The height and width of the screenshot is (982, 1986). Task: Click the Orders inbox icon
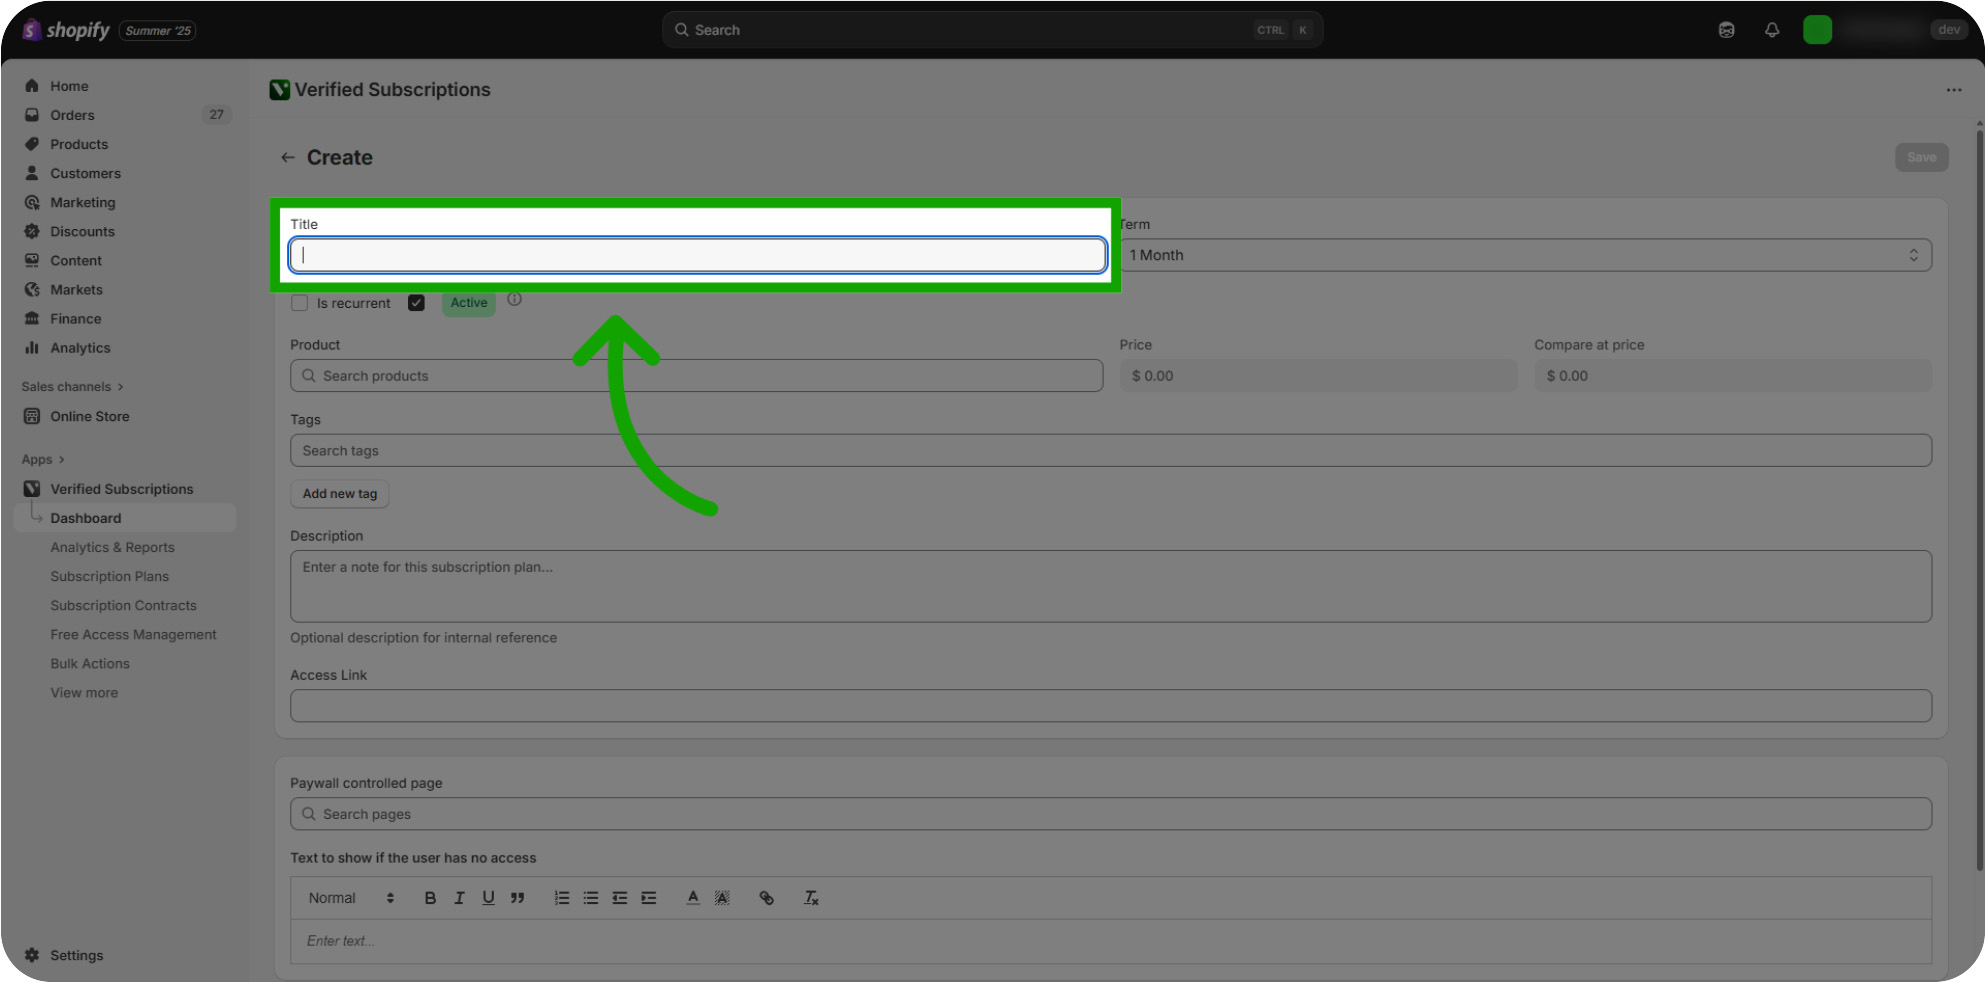tap(32, 115)
